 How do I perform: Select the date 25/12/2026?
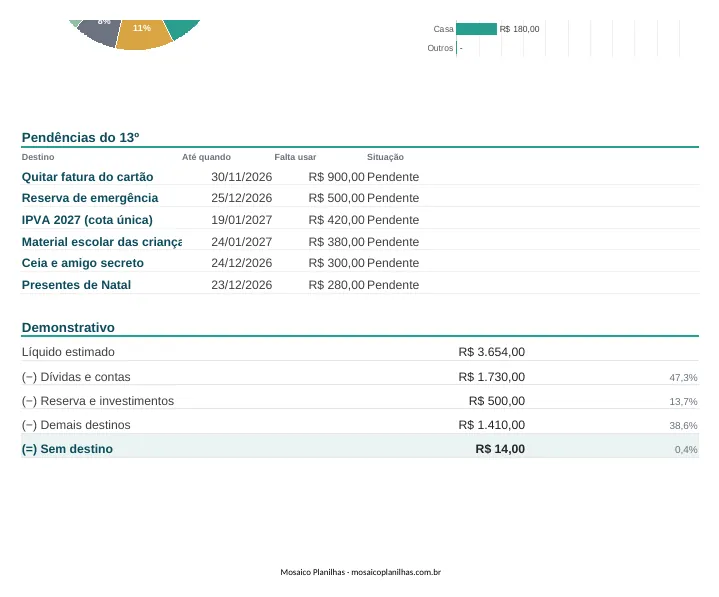[x=242, y=198]
